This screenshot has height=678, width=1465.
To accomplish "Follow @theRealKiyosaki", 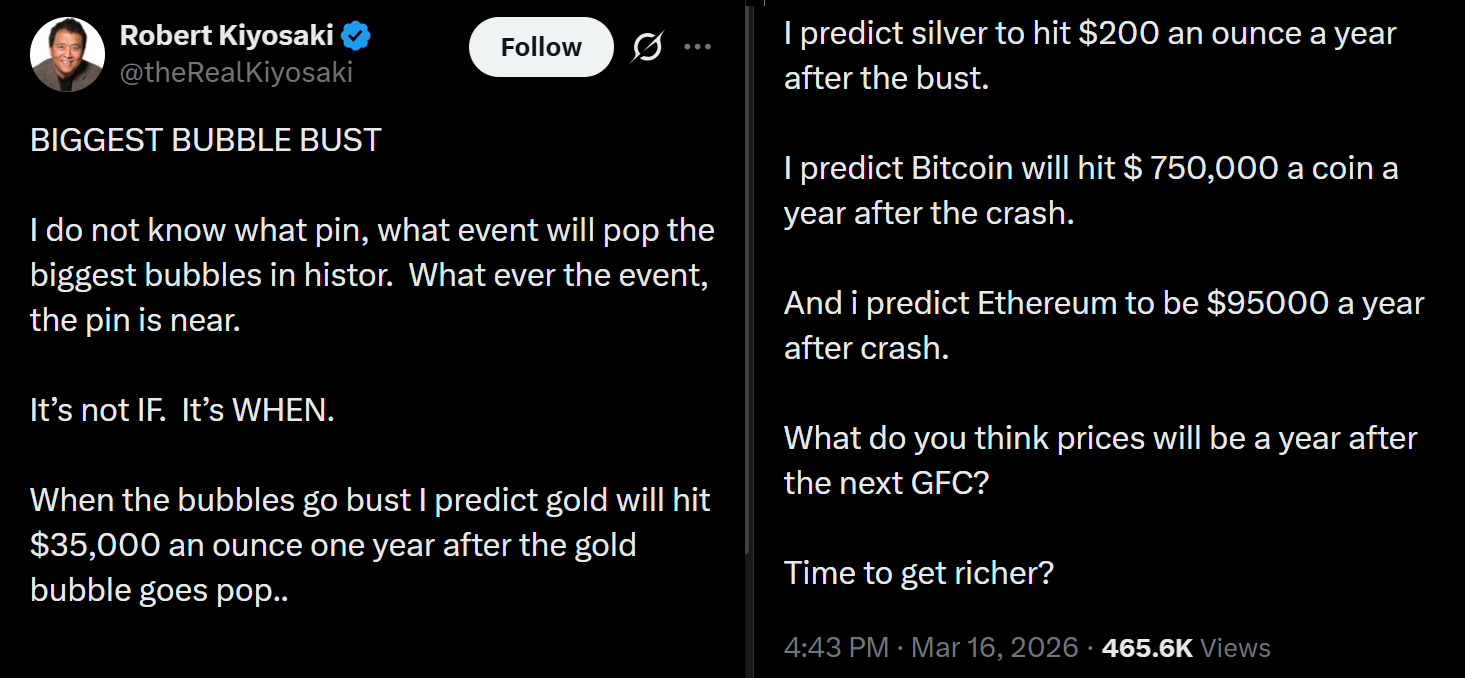I will click(540, 46).
